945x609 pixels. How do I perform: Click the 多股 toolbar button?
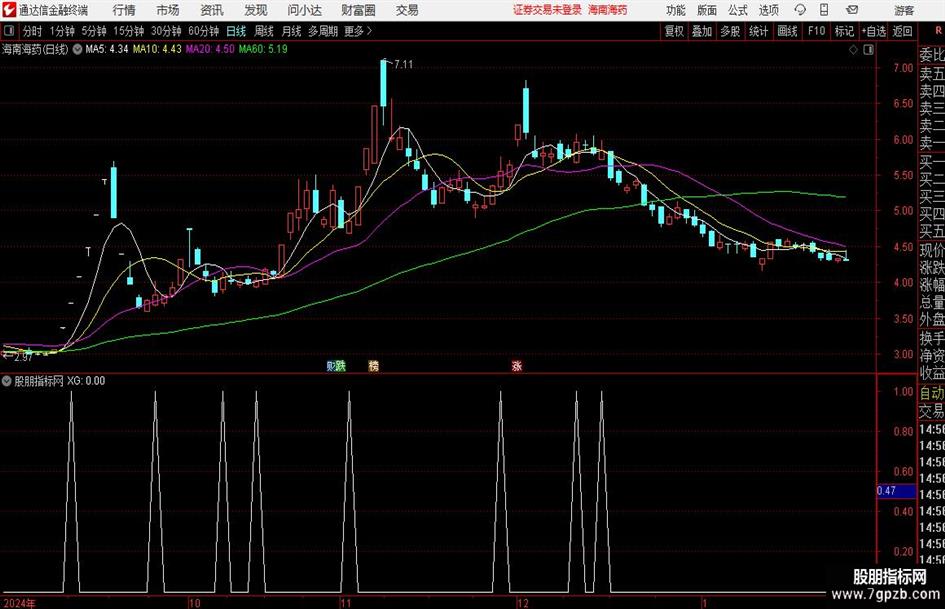[730, 31]
